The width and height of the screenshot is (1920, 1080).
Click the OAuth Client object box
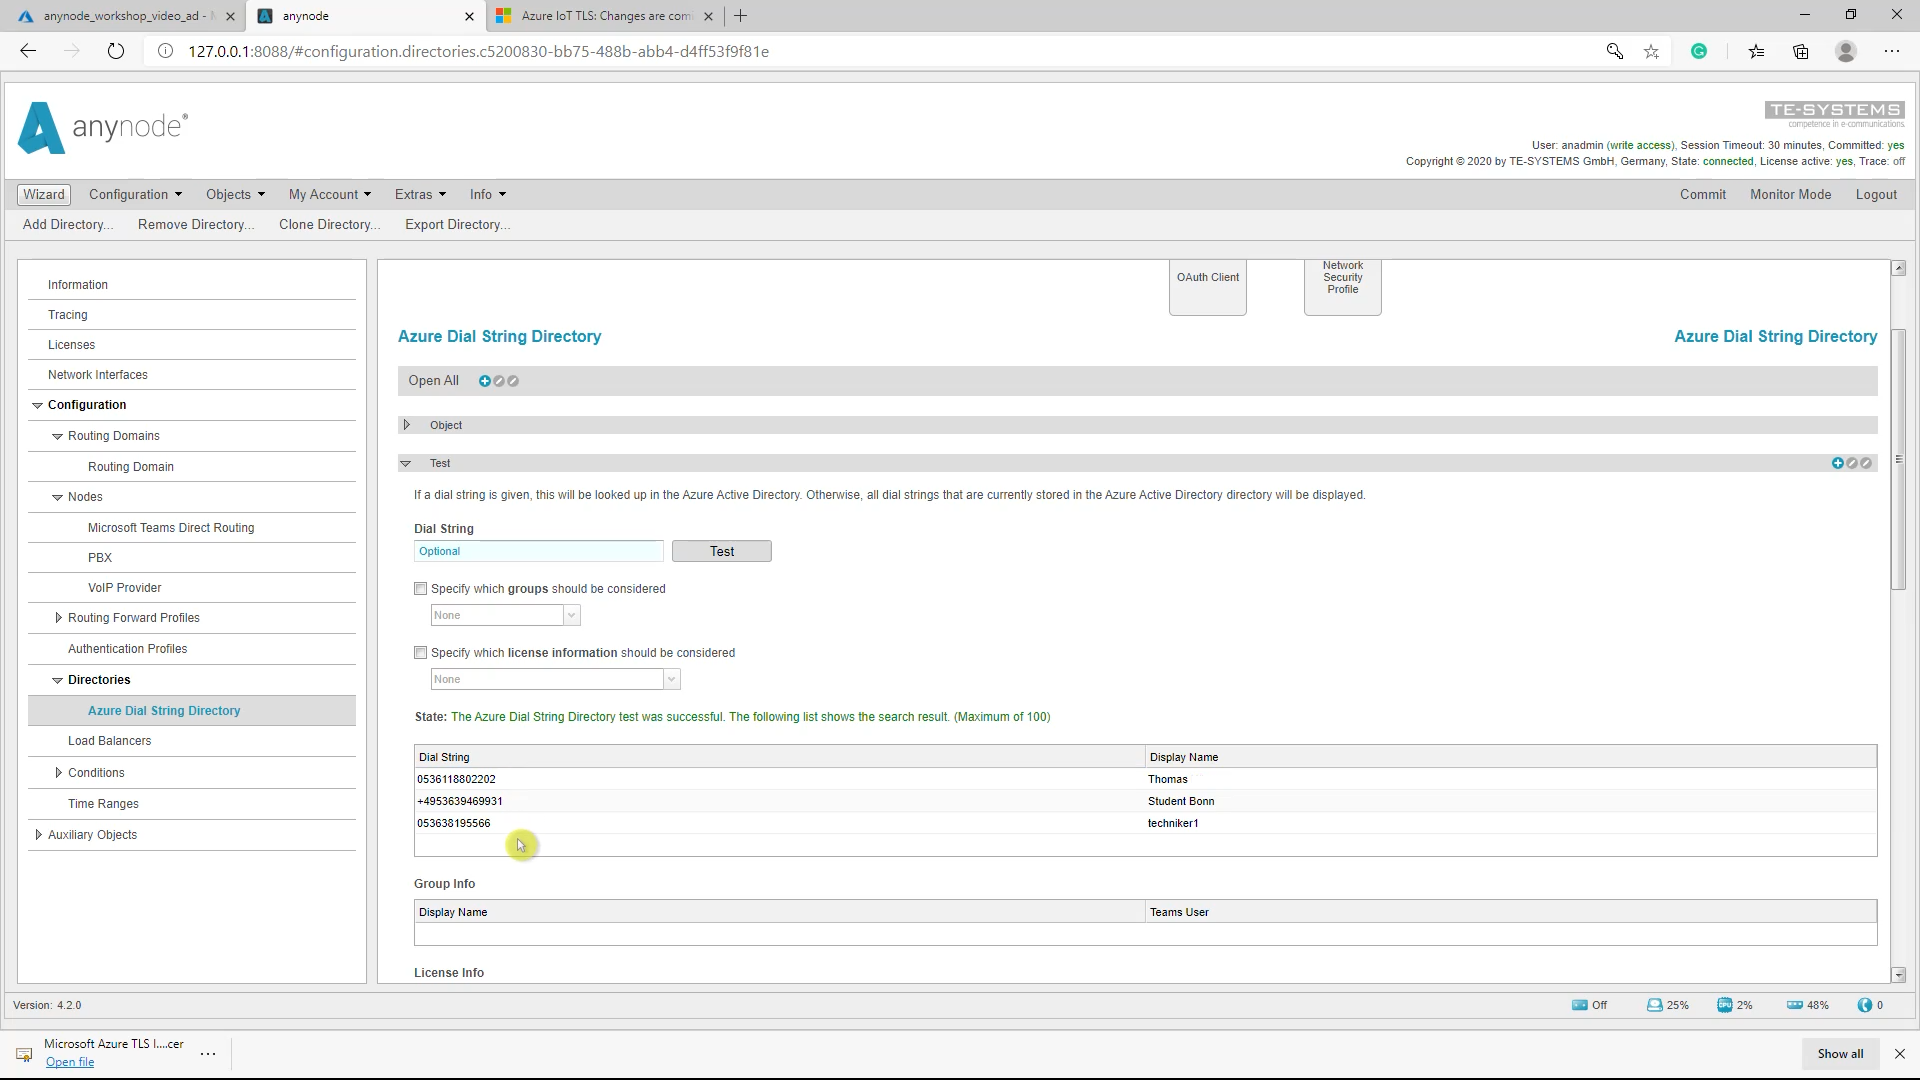(x=1208, y=287)
